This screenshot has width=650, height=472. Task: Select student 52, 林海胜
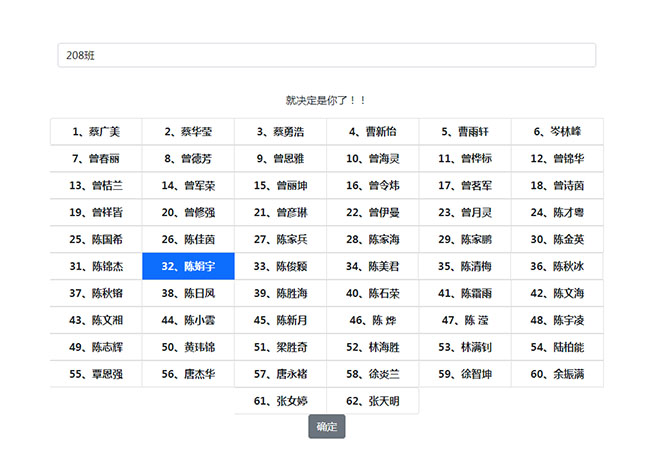pos(373,347)
